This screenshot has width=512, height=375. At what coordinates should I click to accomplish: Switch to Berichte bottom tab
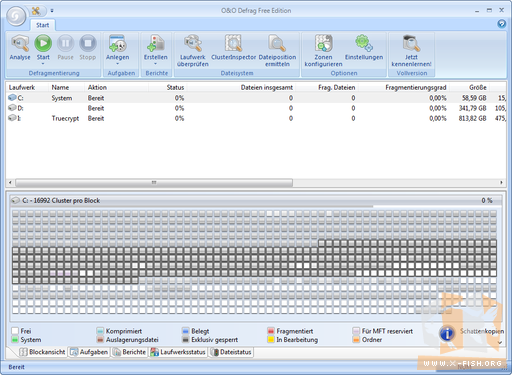tap(129, 352)
